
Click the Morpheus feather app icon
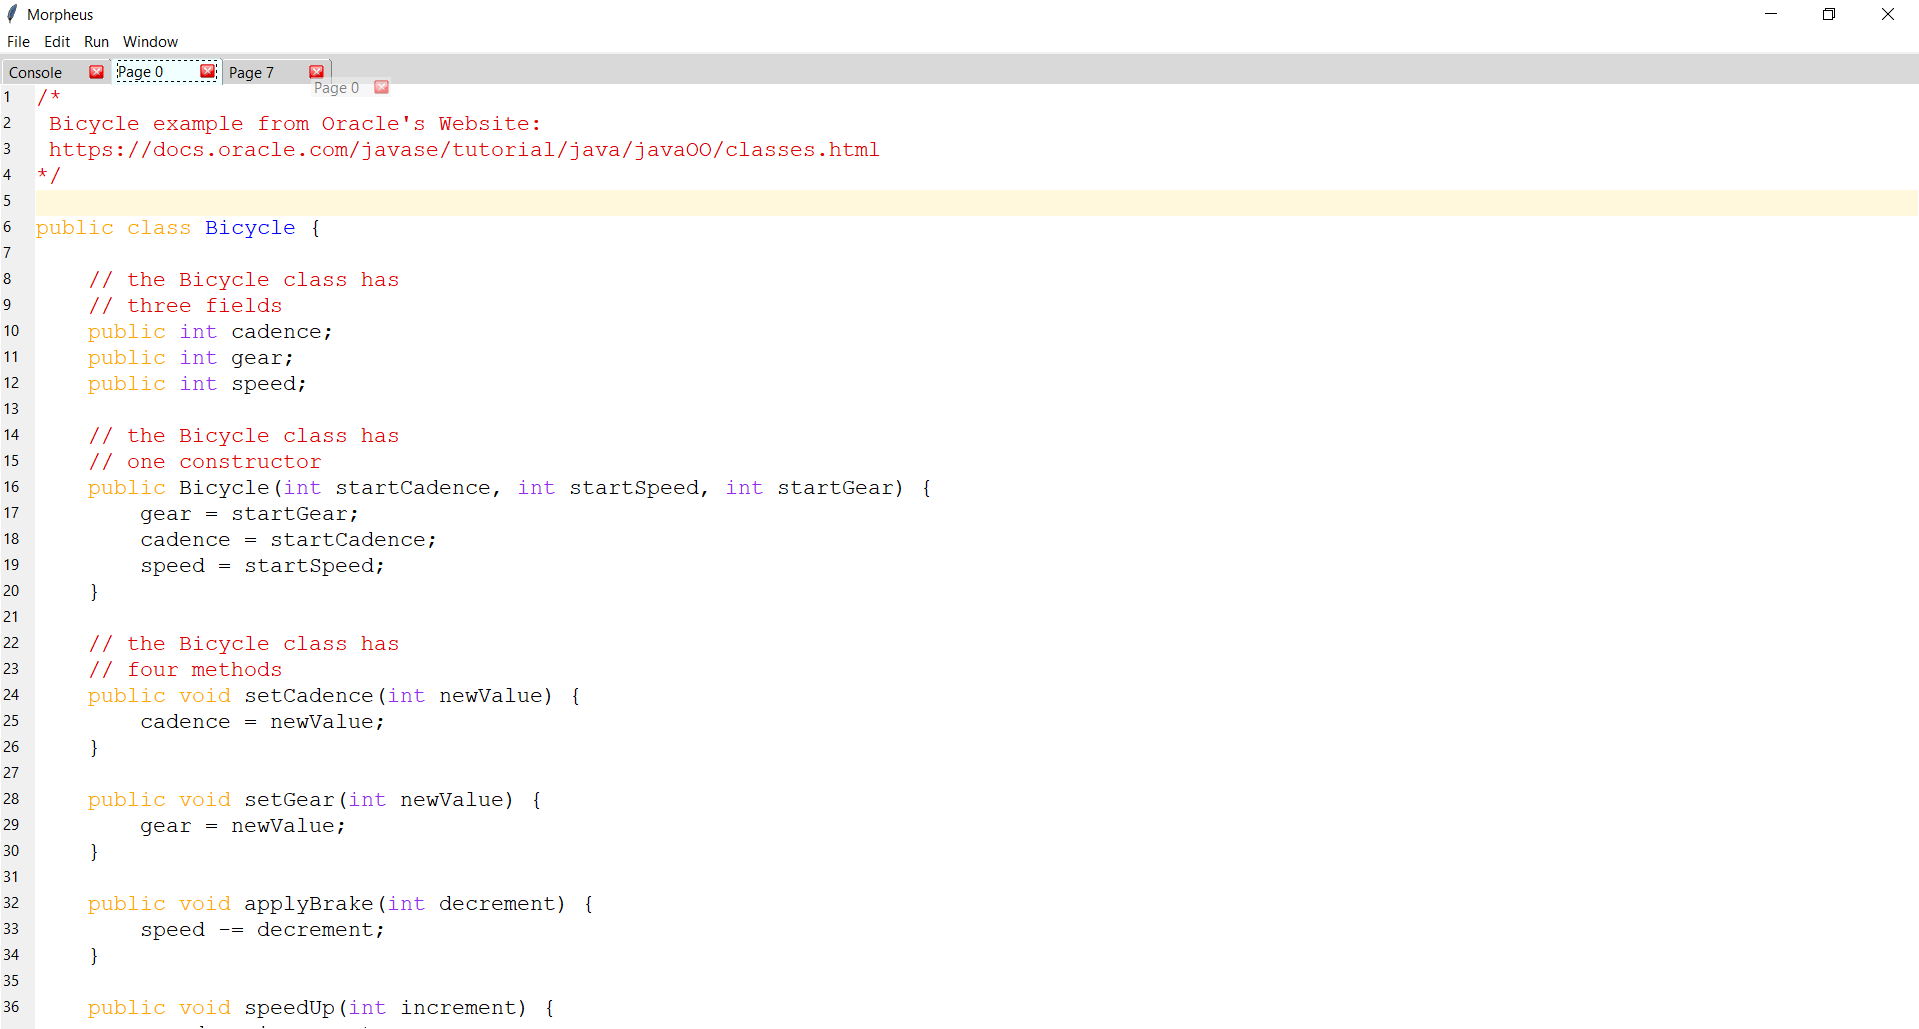[x=12, y=14]
